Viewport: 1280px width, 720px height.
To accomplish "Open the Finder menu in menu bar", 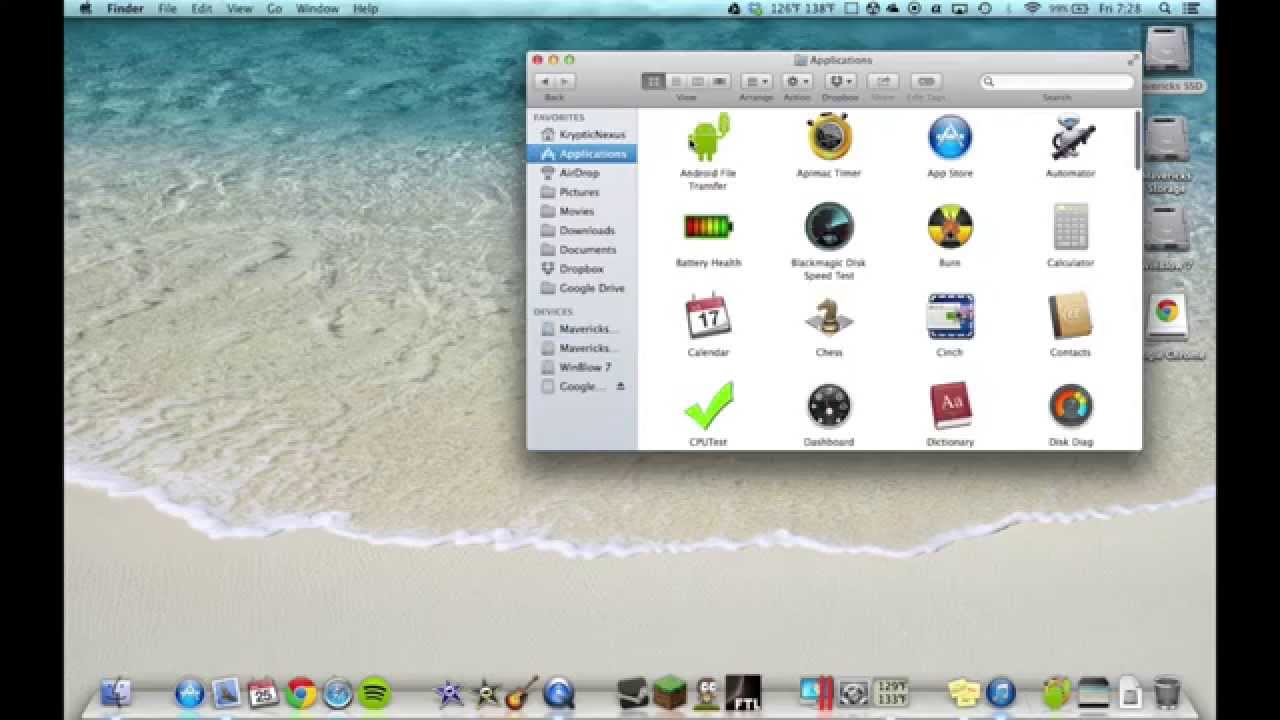I will [125, 8].
